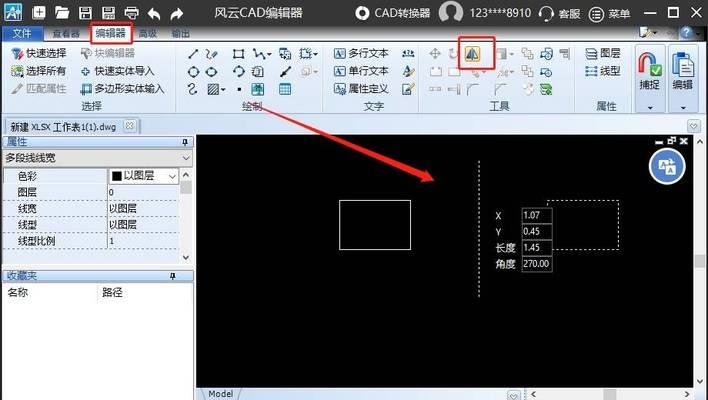
Task: Click the blue translate floating button
Action: pyautogui.click(x=666, y=166)
